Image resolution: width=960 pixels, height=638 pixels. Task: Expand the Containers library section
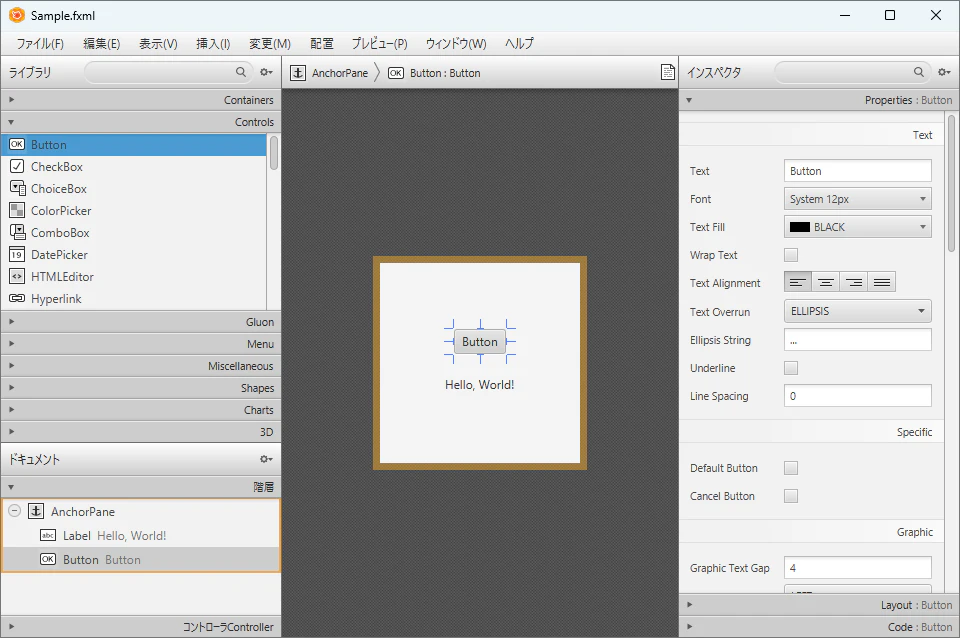[141, 100]
